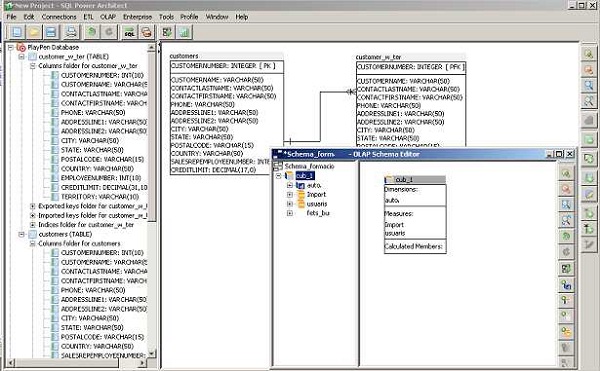This screenshot has height=371, width=600.
Task: Open the Connections menu
Action: [59, 17]
